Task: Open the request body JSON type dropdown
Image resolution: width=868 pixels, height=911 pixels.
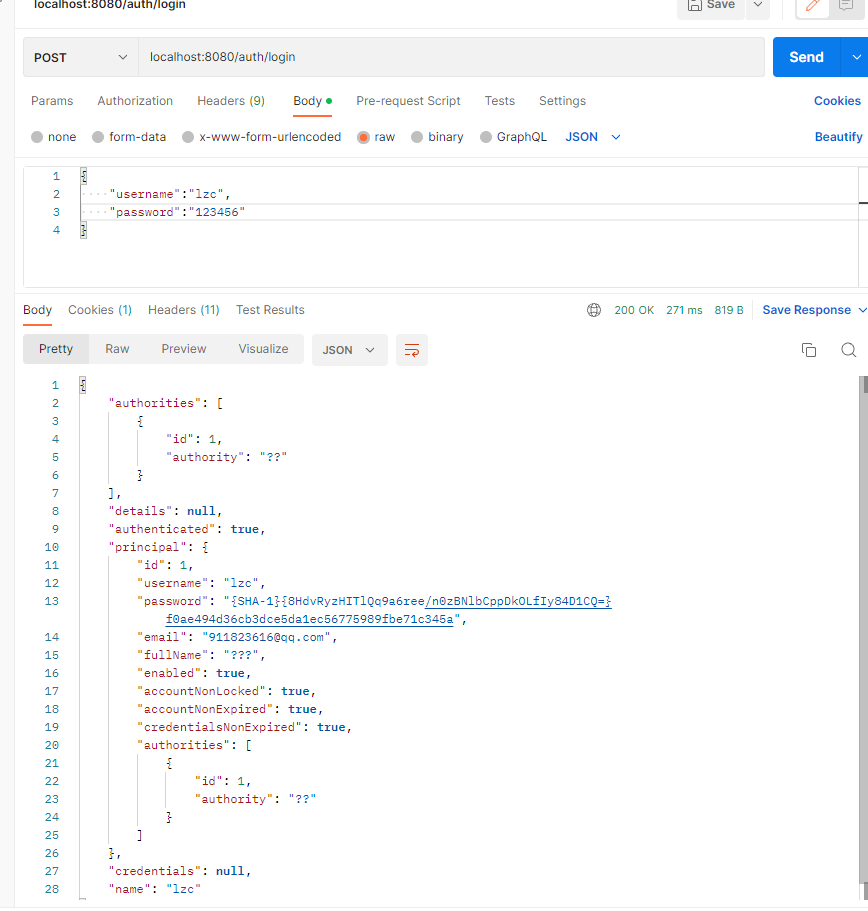Action: pos(593,137)
